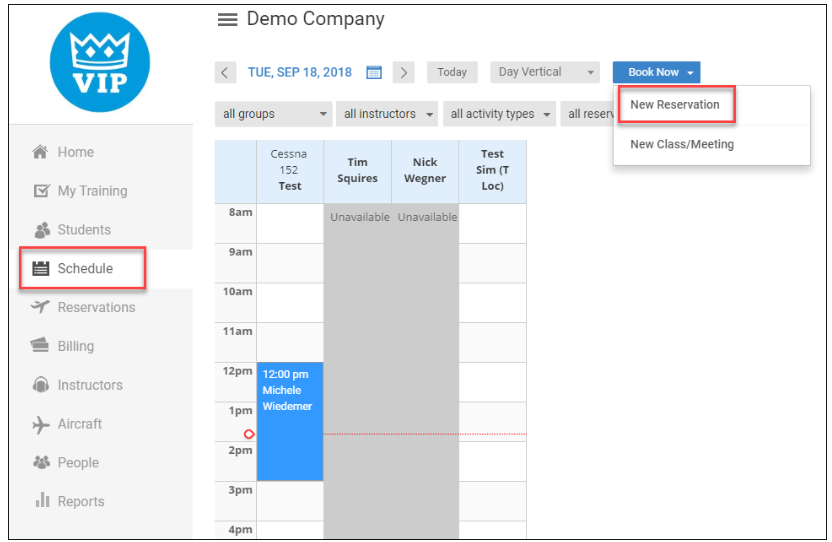The image size is (832, 542).
Task: Open the Day Vertical view dropdown
Action: pos(545,72)
